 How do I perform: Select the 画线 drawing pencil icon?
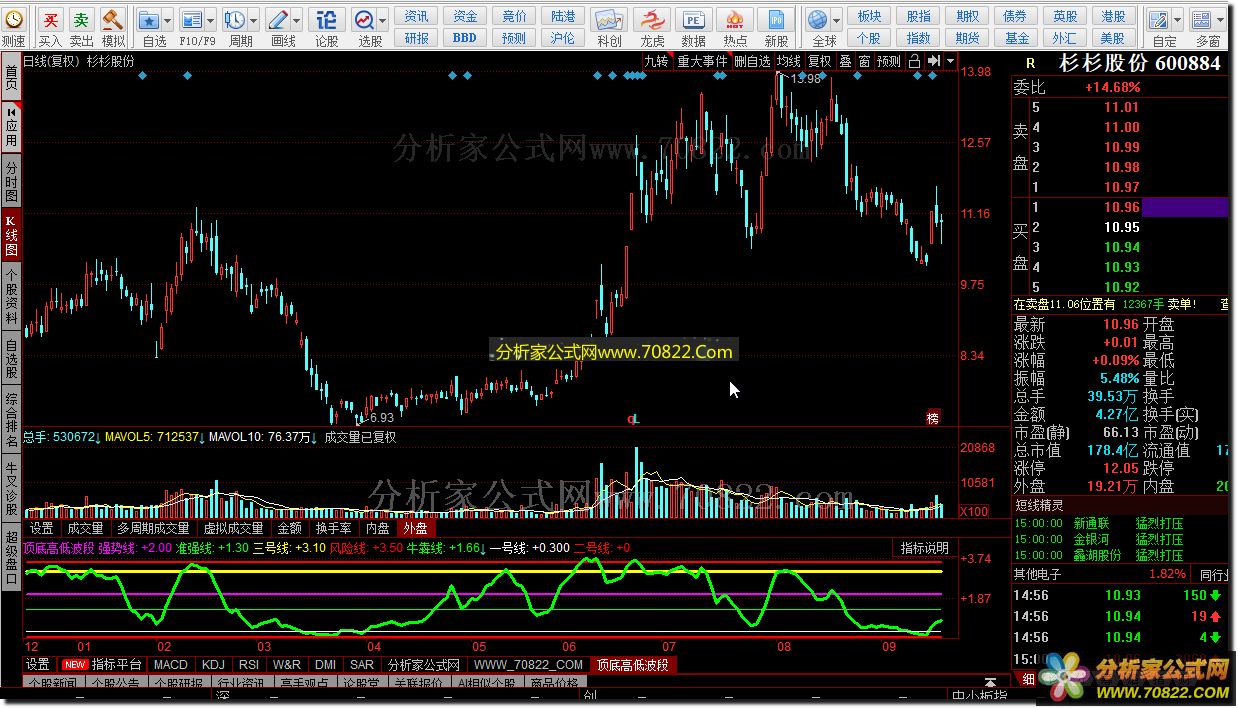278,19
